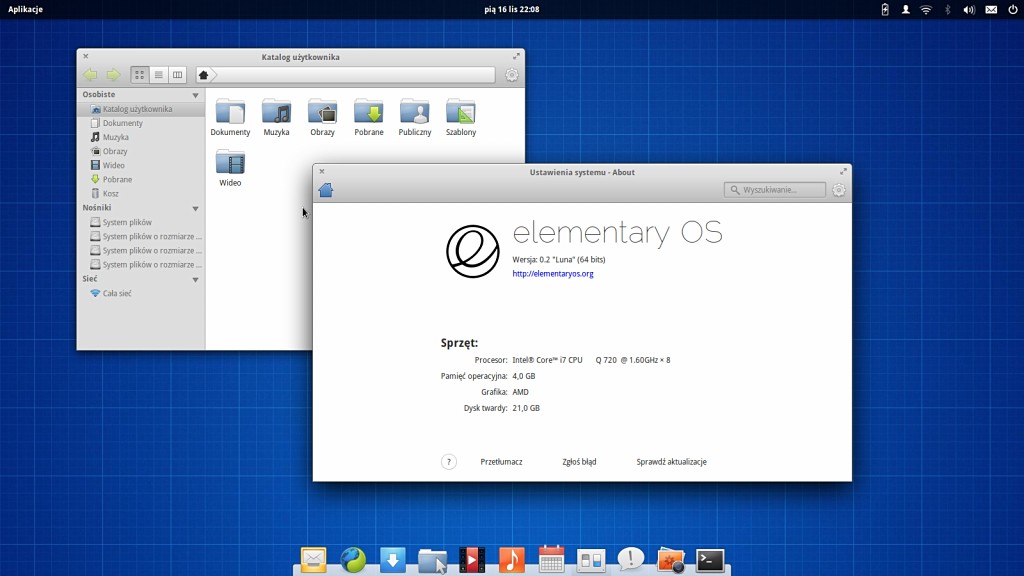
Task: Open the sound volume indicator
Action: pos(969,9)
